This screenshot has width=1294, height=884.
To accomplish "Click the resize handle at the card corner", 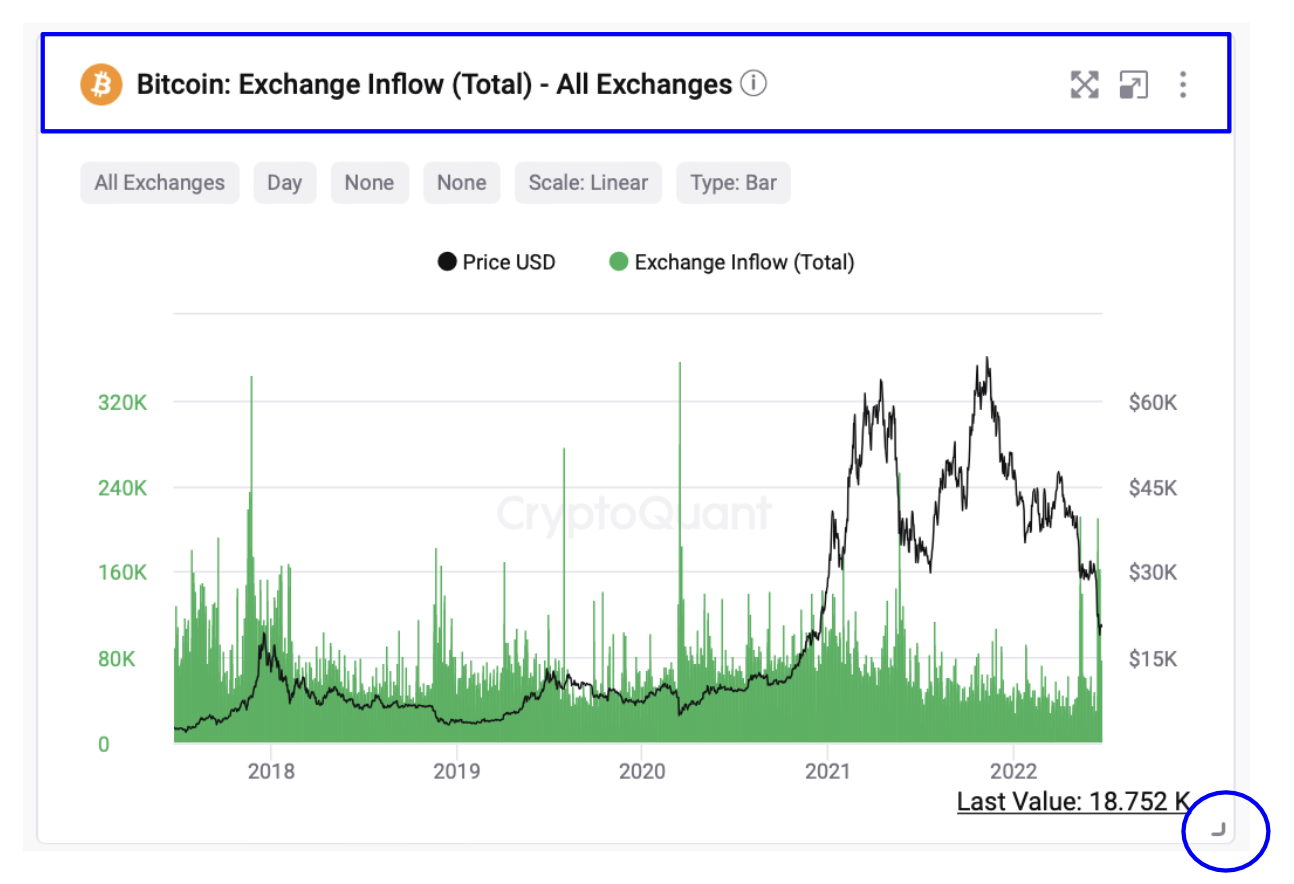I will click(x=1218, y=828).
